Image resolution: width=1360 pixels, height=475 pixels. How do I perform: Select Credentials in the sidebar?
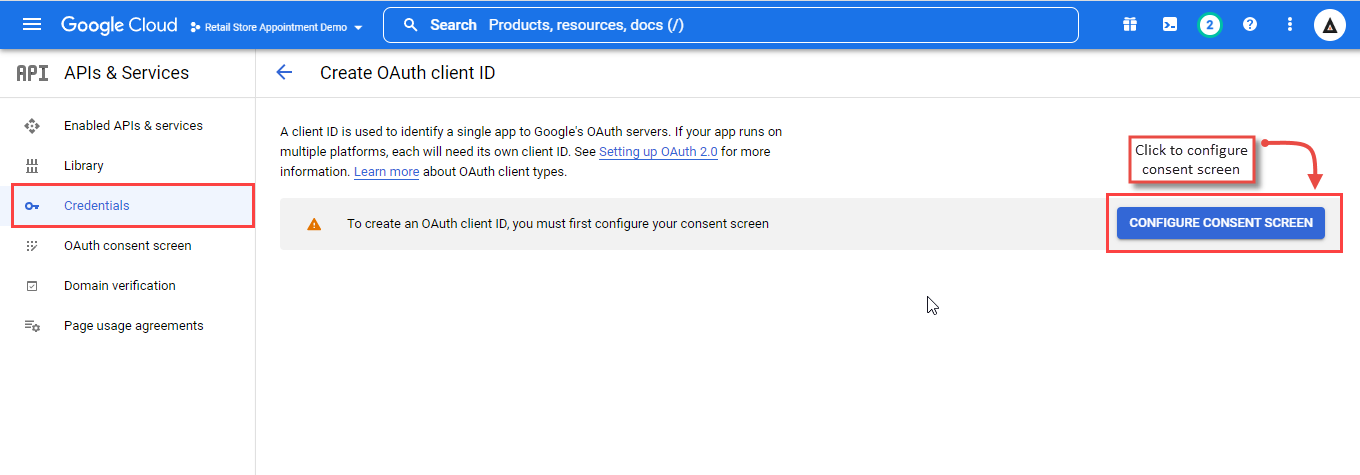pyautogui.click(x=133, y=205)
